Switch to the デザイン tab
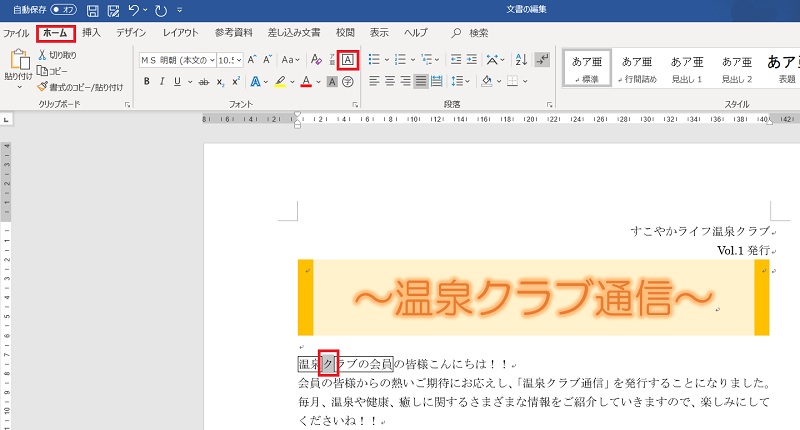 (x=131, y=33)
